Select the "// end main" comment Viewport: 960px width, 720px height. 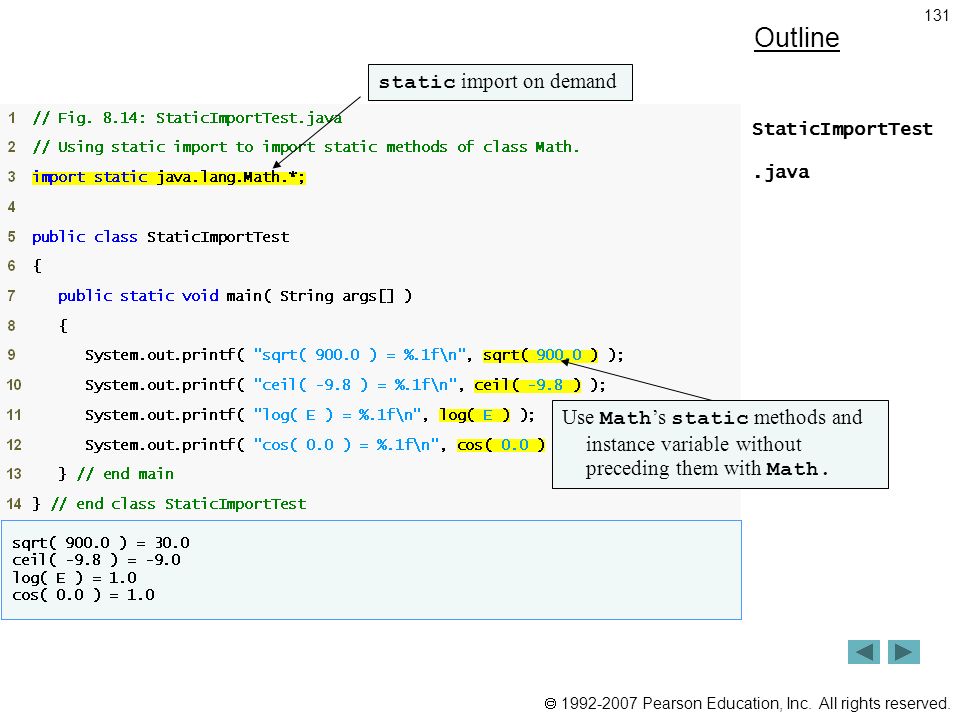[126, 474]
